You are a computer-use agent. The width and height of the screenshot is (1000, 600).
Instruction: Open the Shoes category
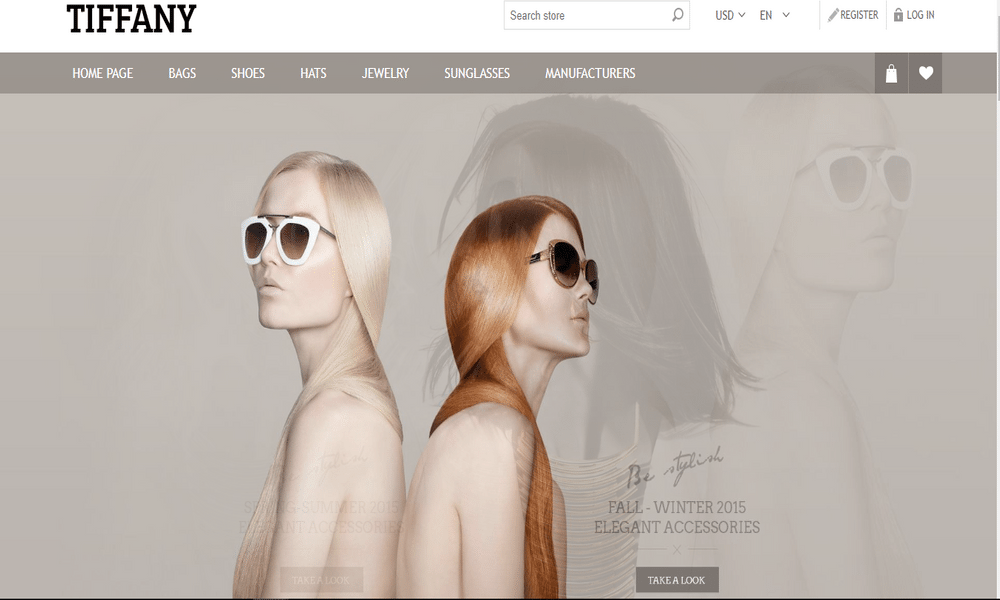tap(248, 73)
